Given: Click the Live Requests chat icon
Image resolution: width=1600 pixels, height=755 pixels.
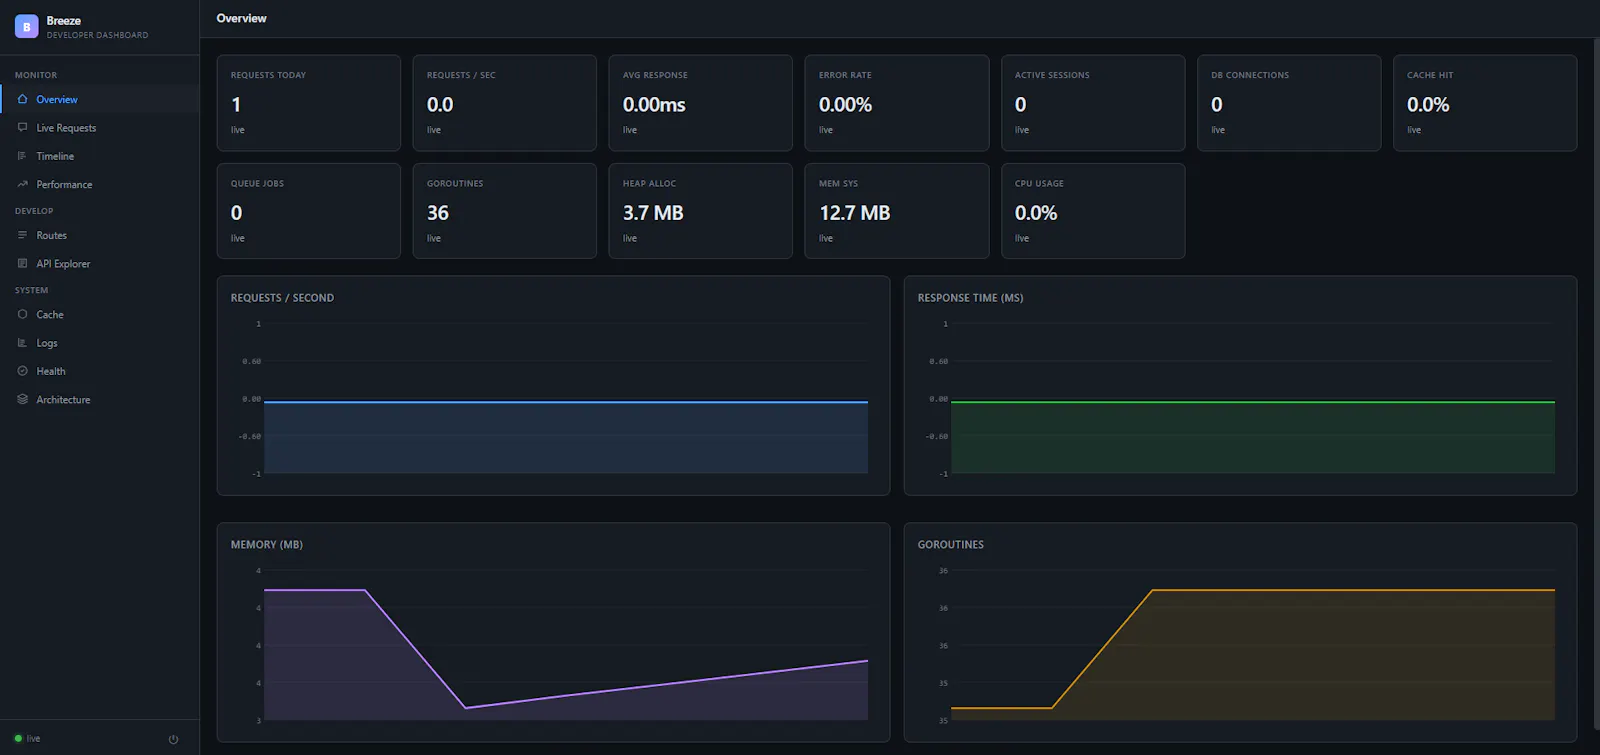Looking at the screenshot, I should [x=22, y=128].
